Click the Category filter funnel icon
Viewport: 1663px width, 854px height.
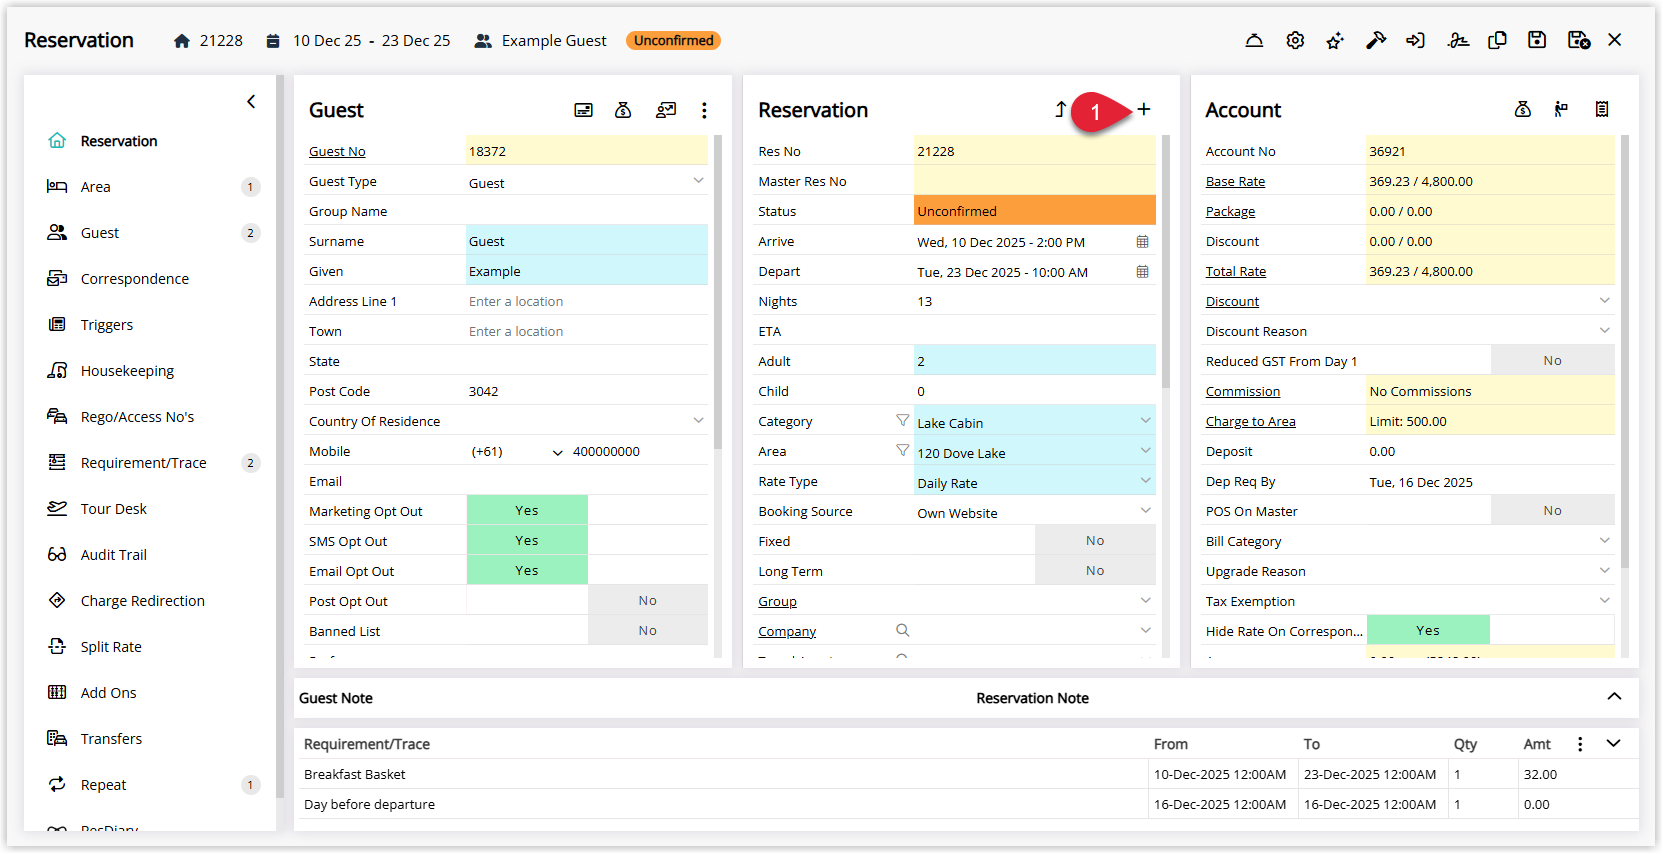[x=902, y=421]
